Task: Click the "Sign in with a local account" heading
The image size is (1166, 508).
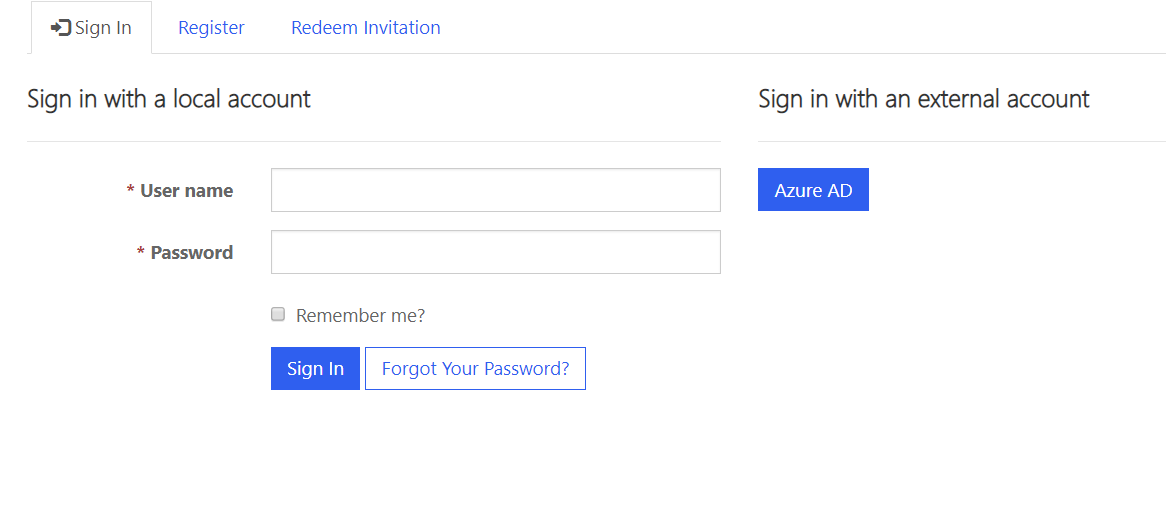Action: click(168, 99)
